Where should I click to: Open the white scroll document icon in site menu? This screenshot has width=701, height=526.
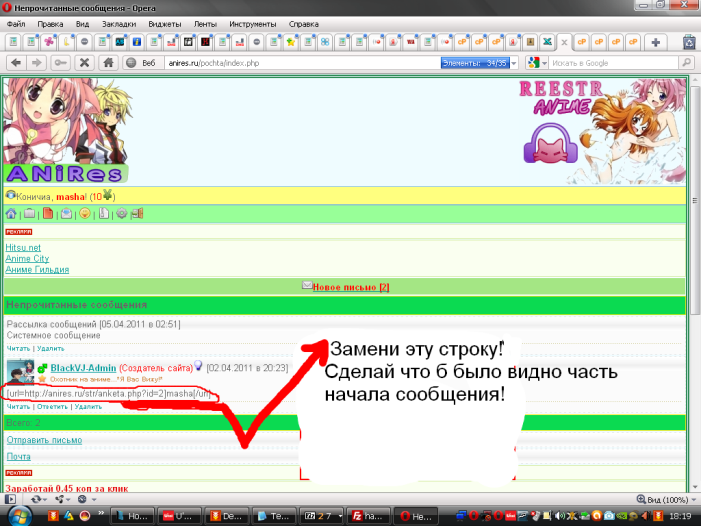[104, 214]
